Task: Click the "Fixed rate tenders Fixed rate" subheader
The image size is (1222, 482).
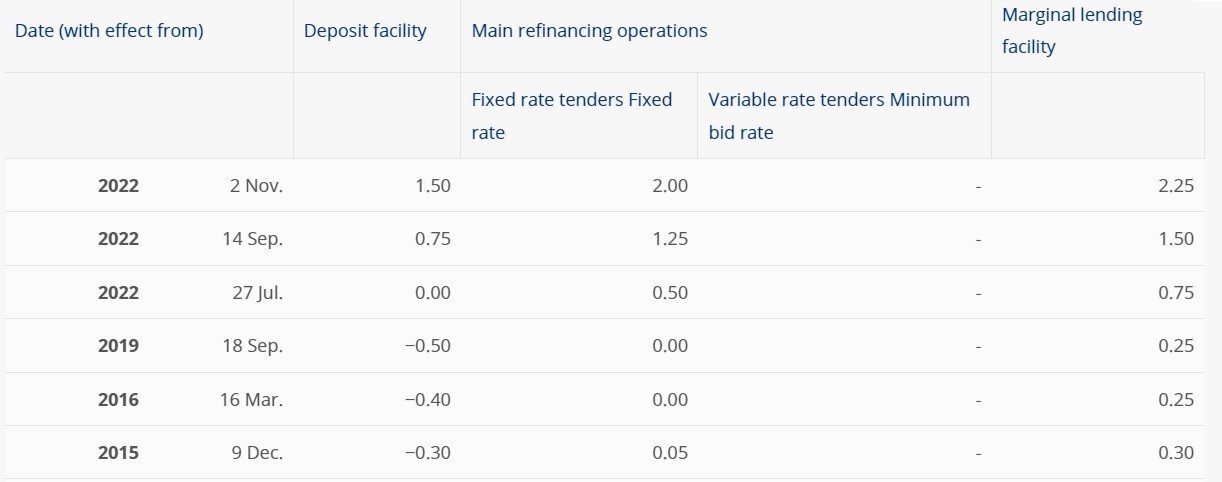Action: pyautogui.click(x=571, y=116)
